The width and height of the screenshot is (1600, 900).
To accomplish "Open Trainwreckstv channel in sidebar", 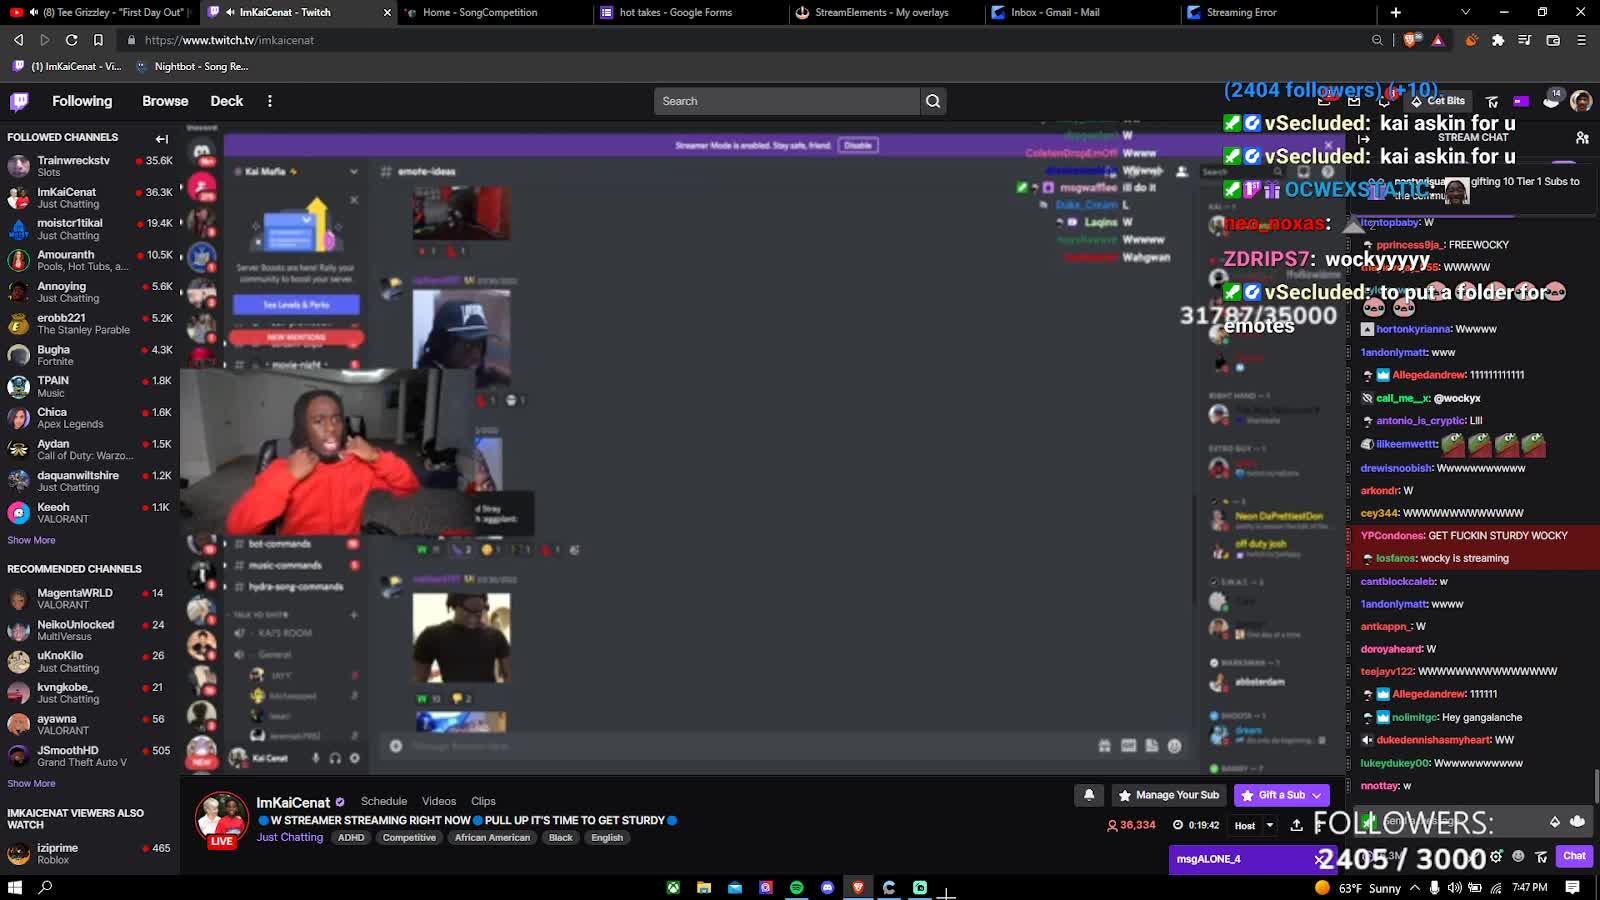I will [90, 166].
